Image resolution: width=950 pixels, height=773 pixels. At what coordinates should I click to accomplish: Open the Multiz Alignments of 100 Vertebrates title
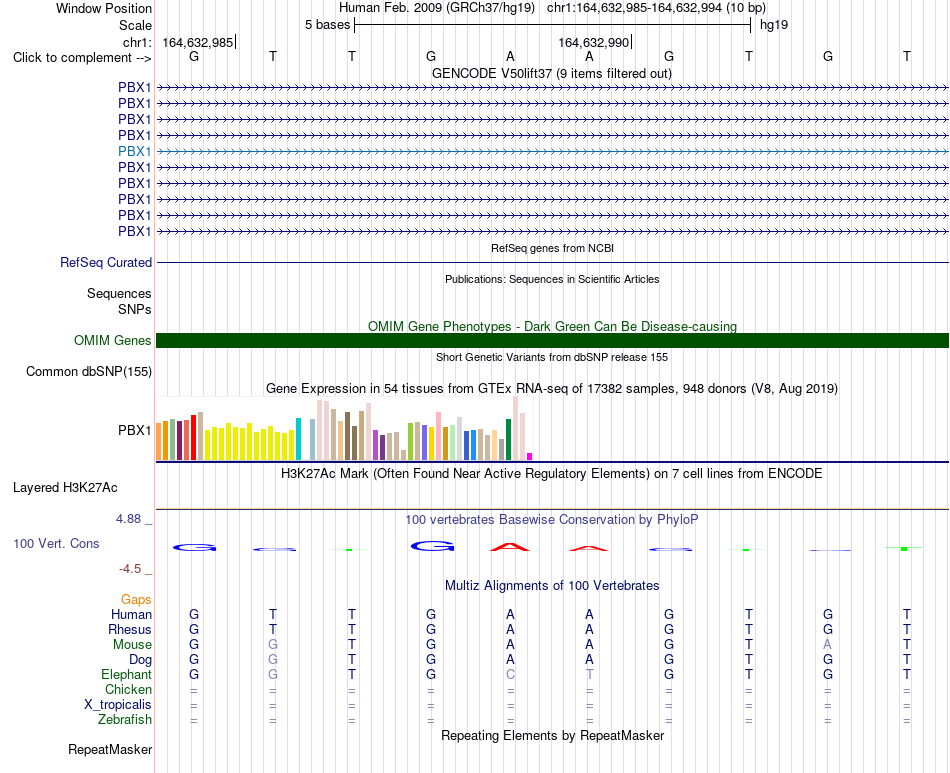point(552,585)
